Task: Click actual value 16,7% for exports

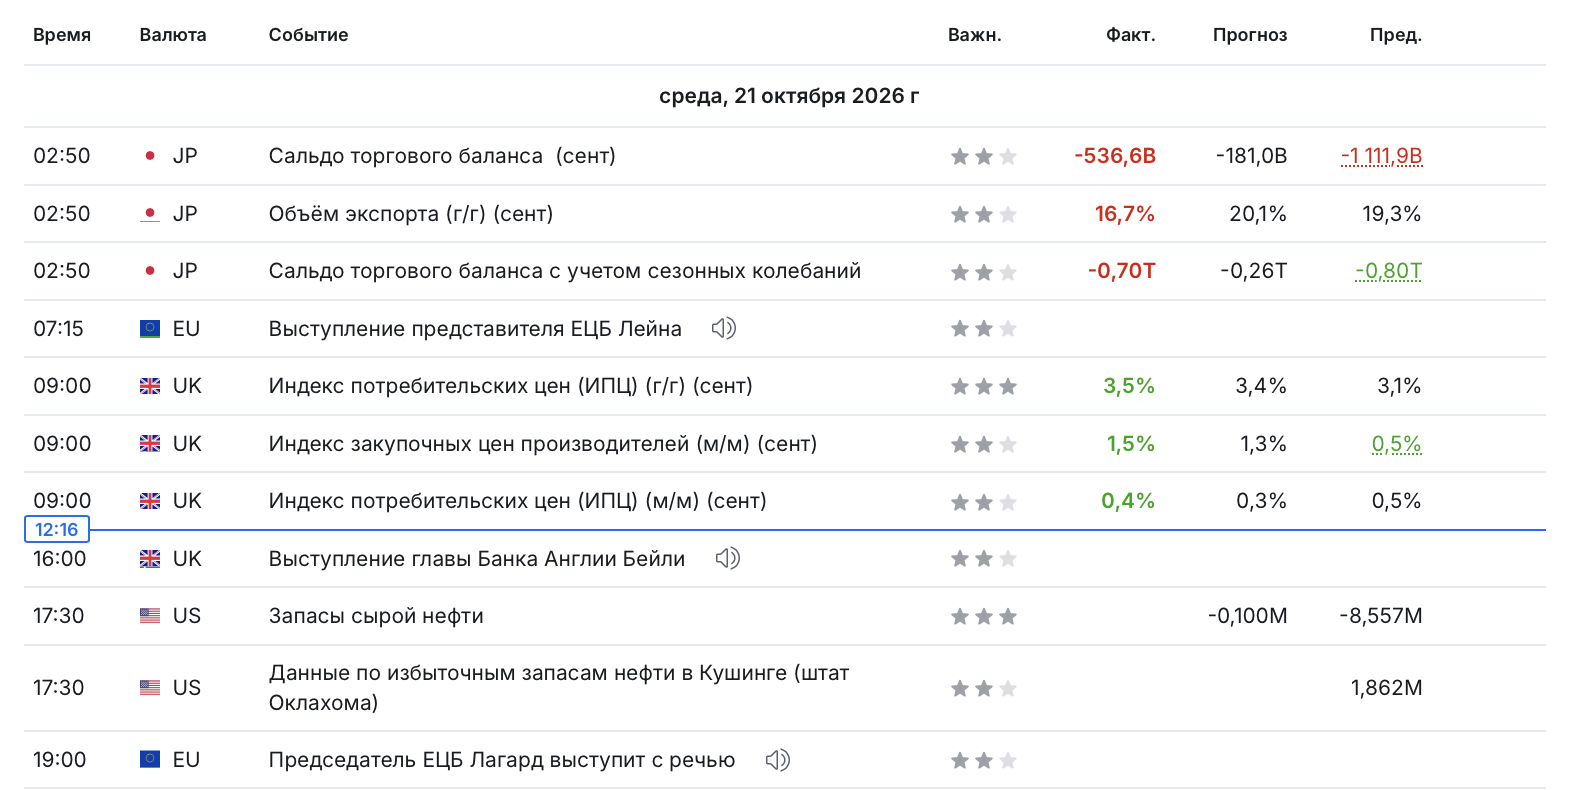Action: (x=1125, y=214)
